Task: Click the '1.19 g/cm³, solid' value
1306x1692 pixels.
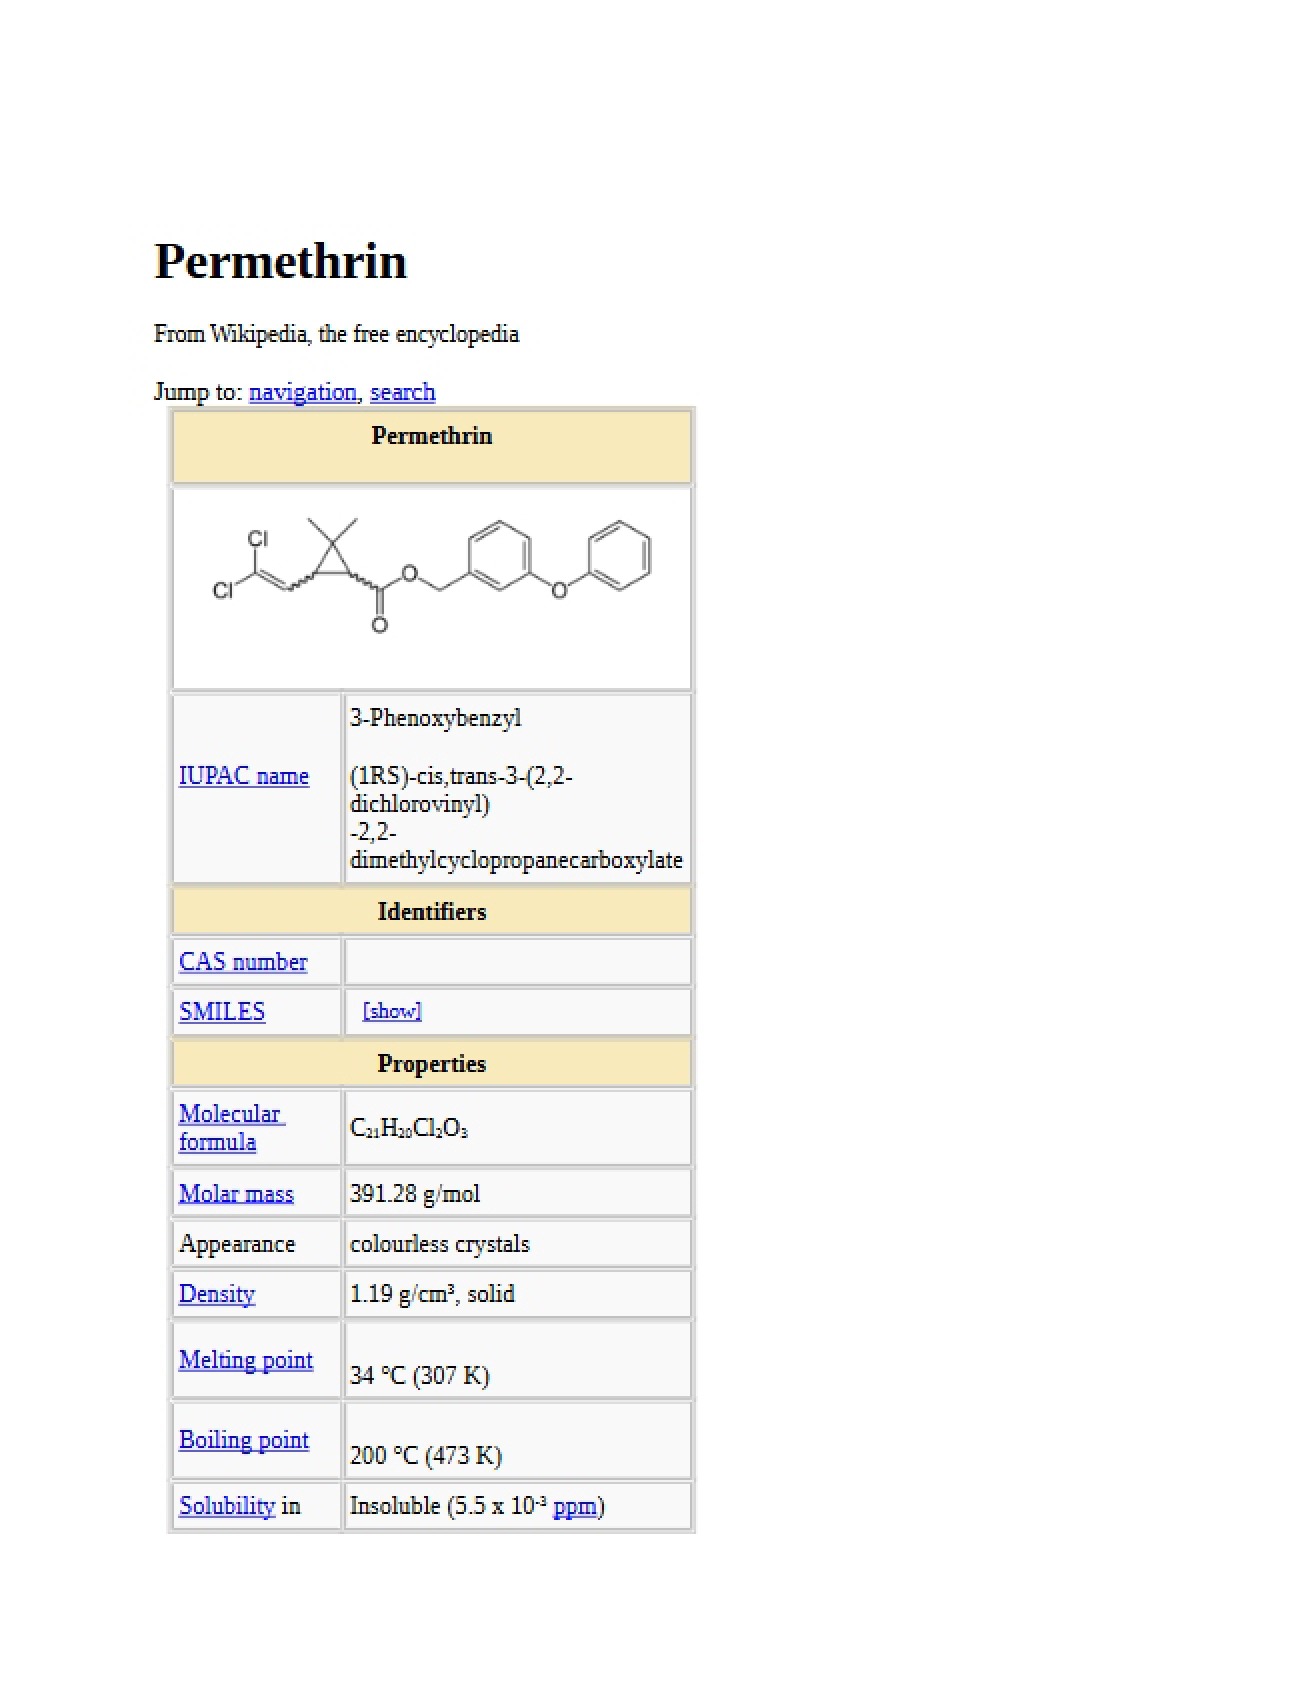Action: (432, 1294)
